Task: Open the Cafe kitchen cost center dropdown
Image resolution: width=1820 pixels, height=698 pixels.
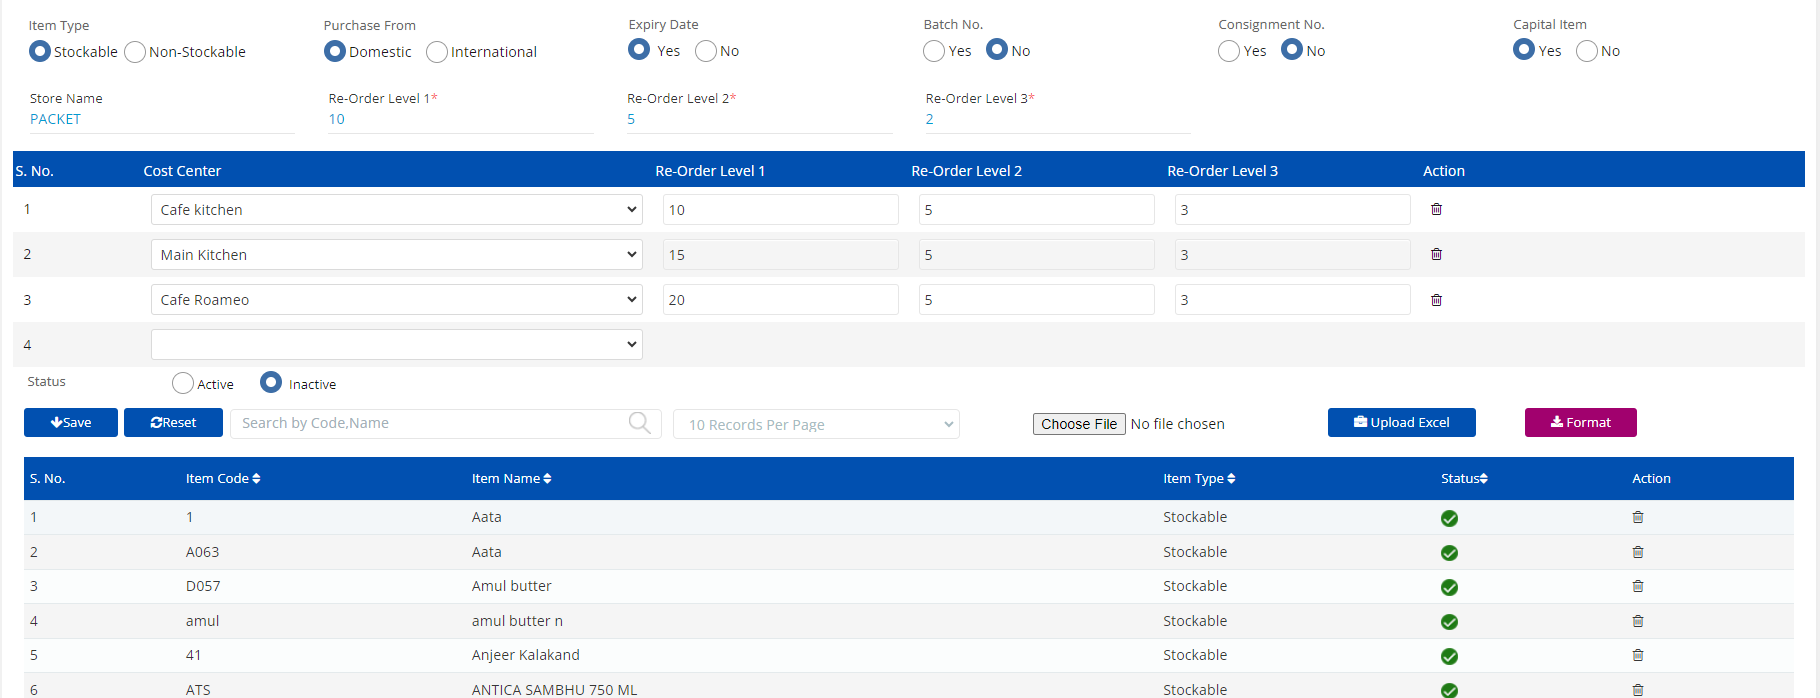Action: [x=397, y=209]
